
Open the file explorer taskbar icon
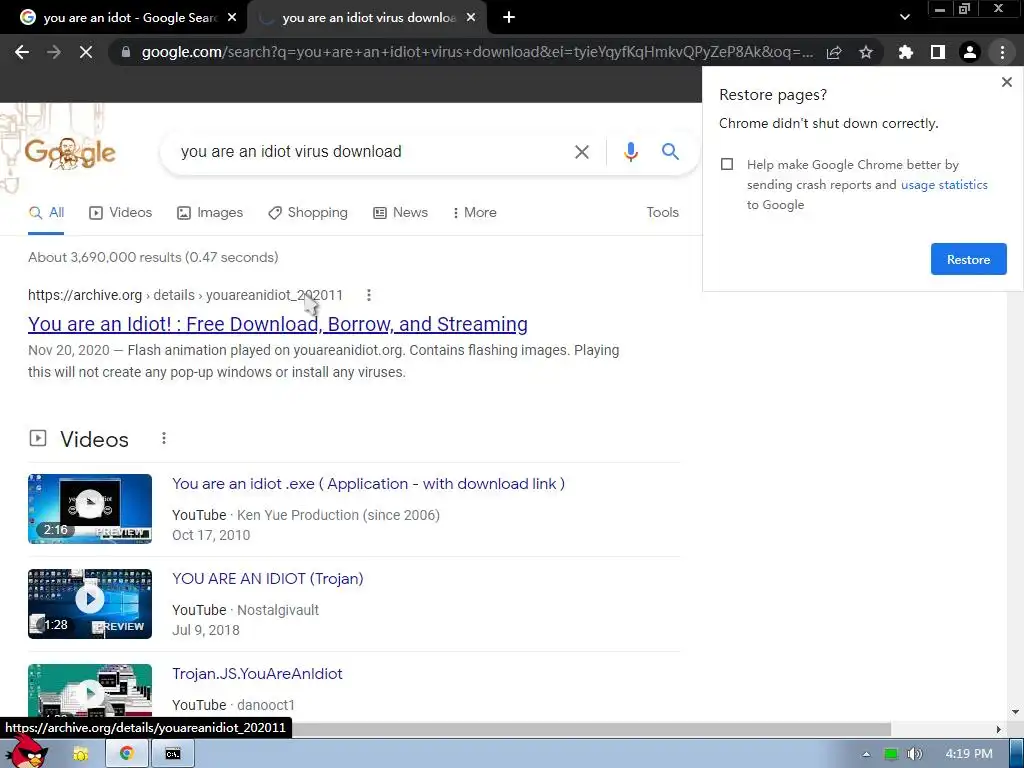(80, 754)
